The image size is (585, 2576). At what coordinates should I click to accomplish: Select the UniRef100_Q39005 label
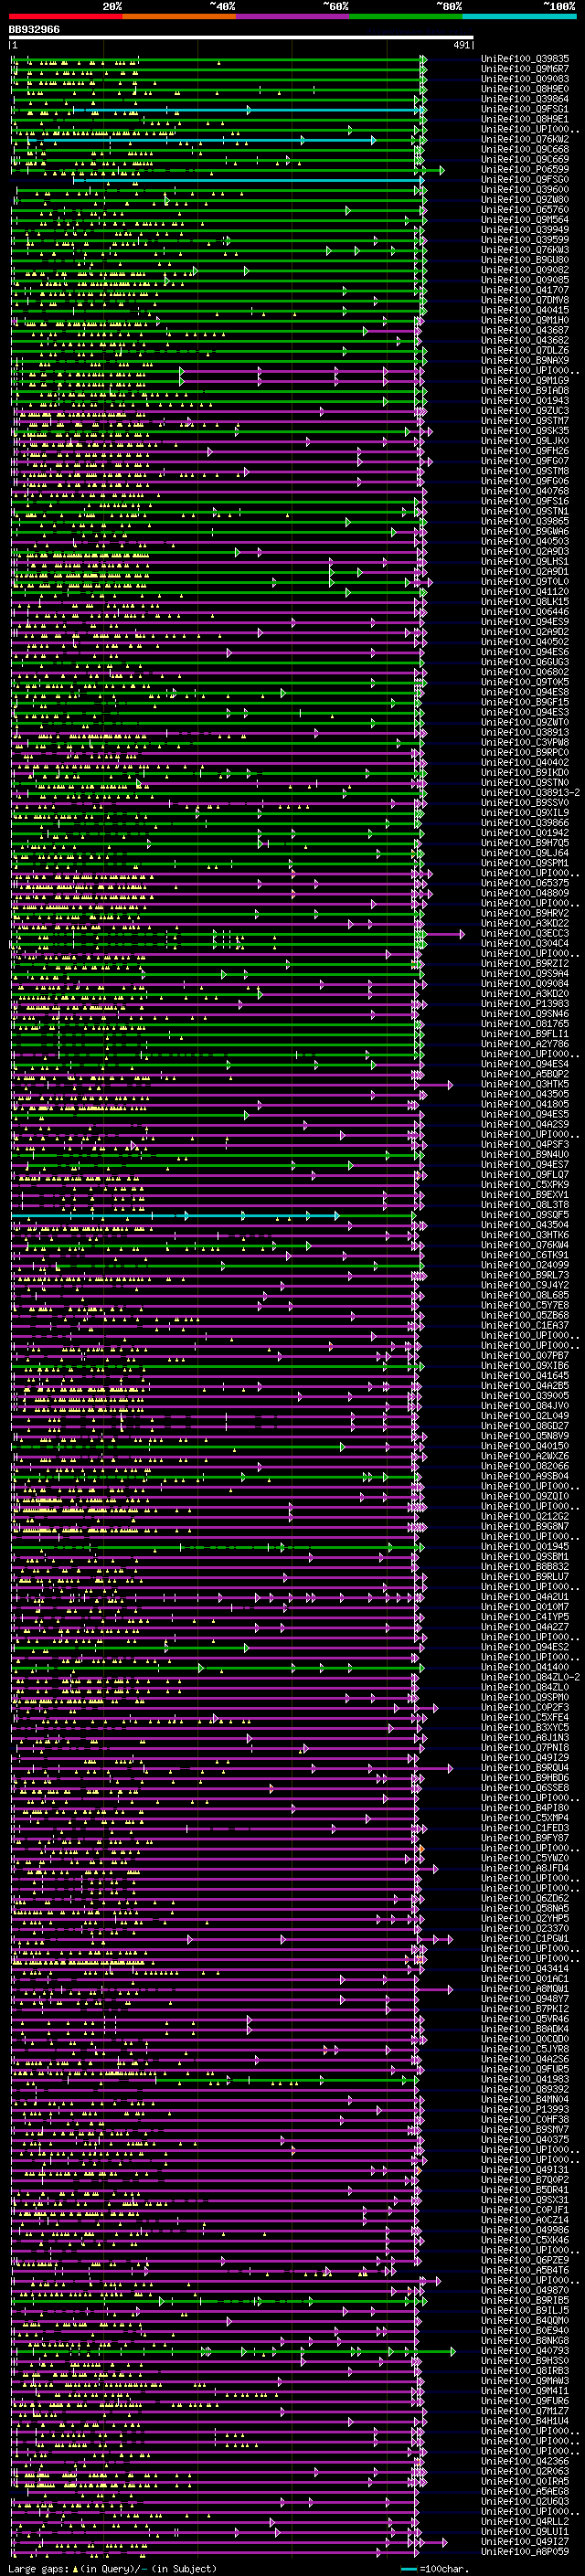pyautogui.click(x=525, y=1396)
